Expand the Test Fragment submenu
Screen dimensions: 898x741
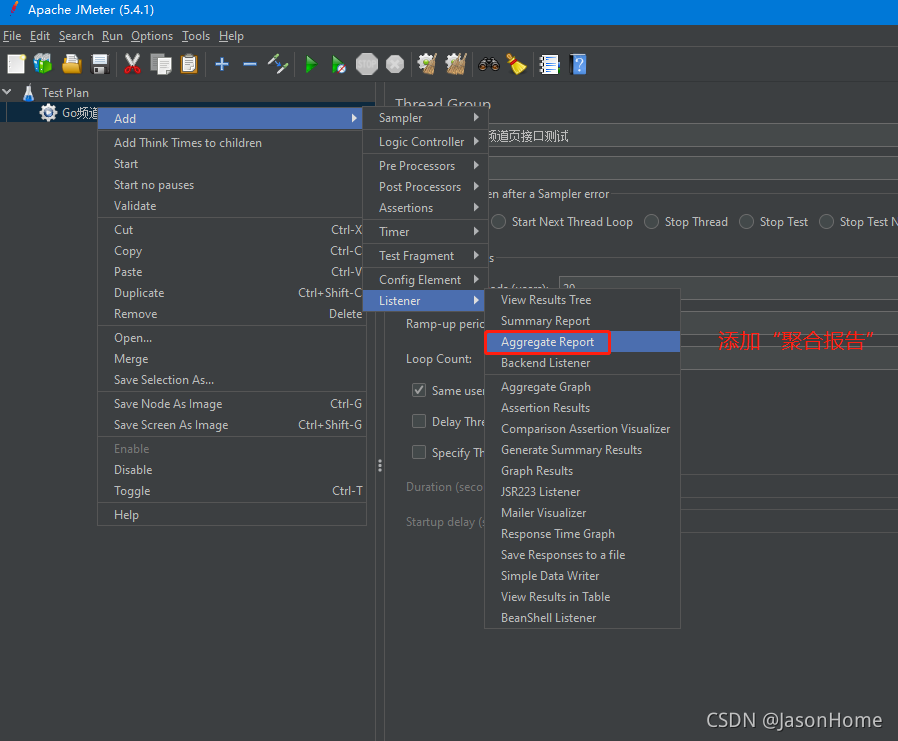426,256
